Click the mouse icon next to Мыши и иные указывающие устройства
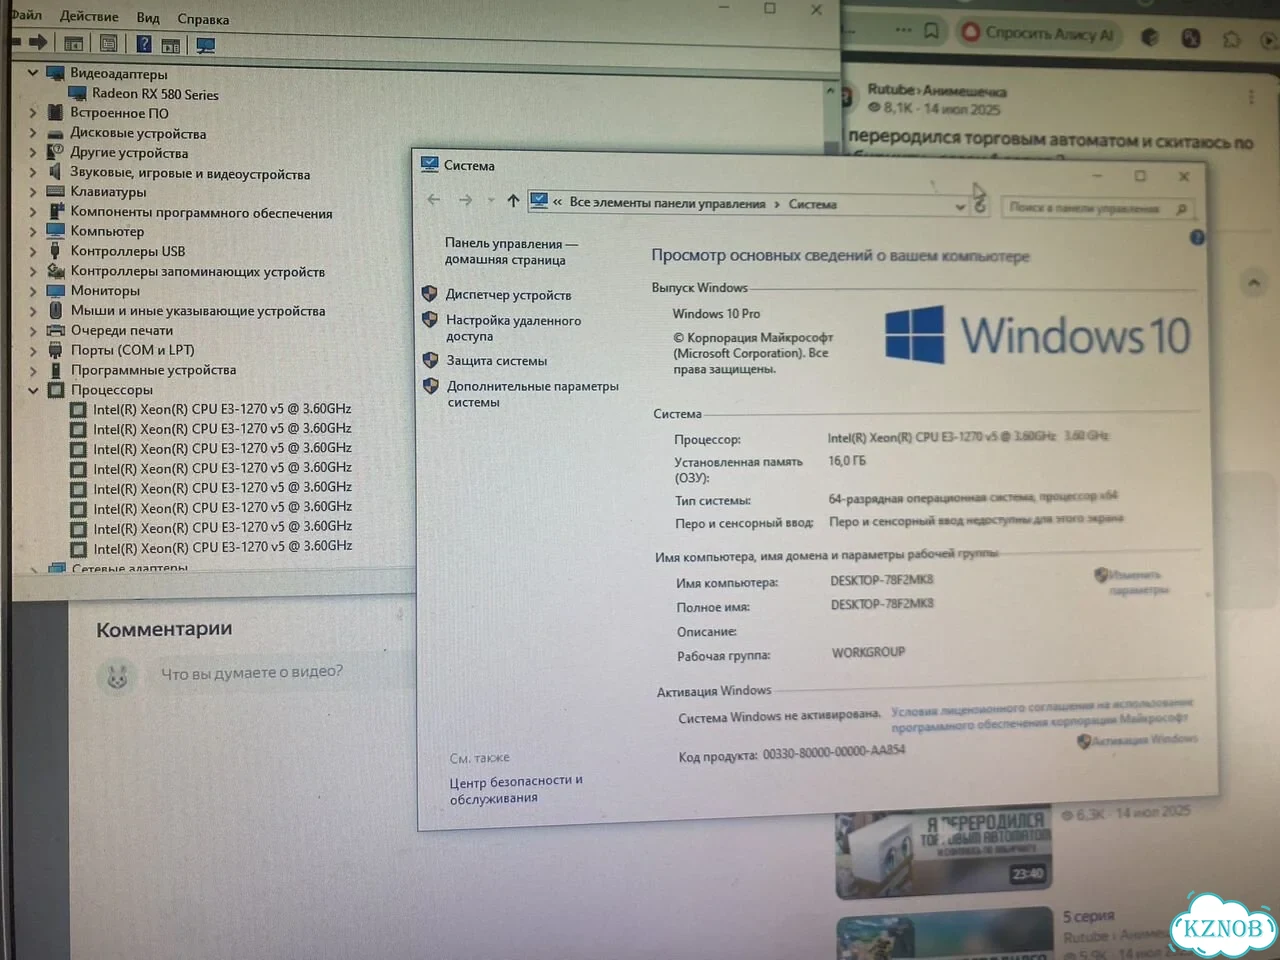This screenshot has height=960, width=1280. point(56,310)
